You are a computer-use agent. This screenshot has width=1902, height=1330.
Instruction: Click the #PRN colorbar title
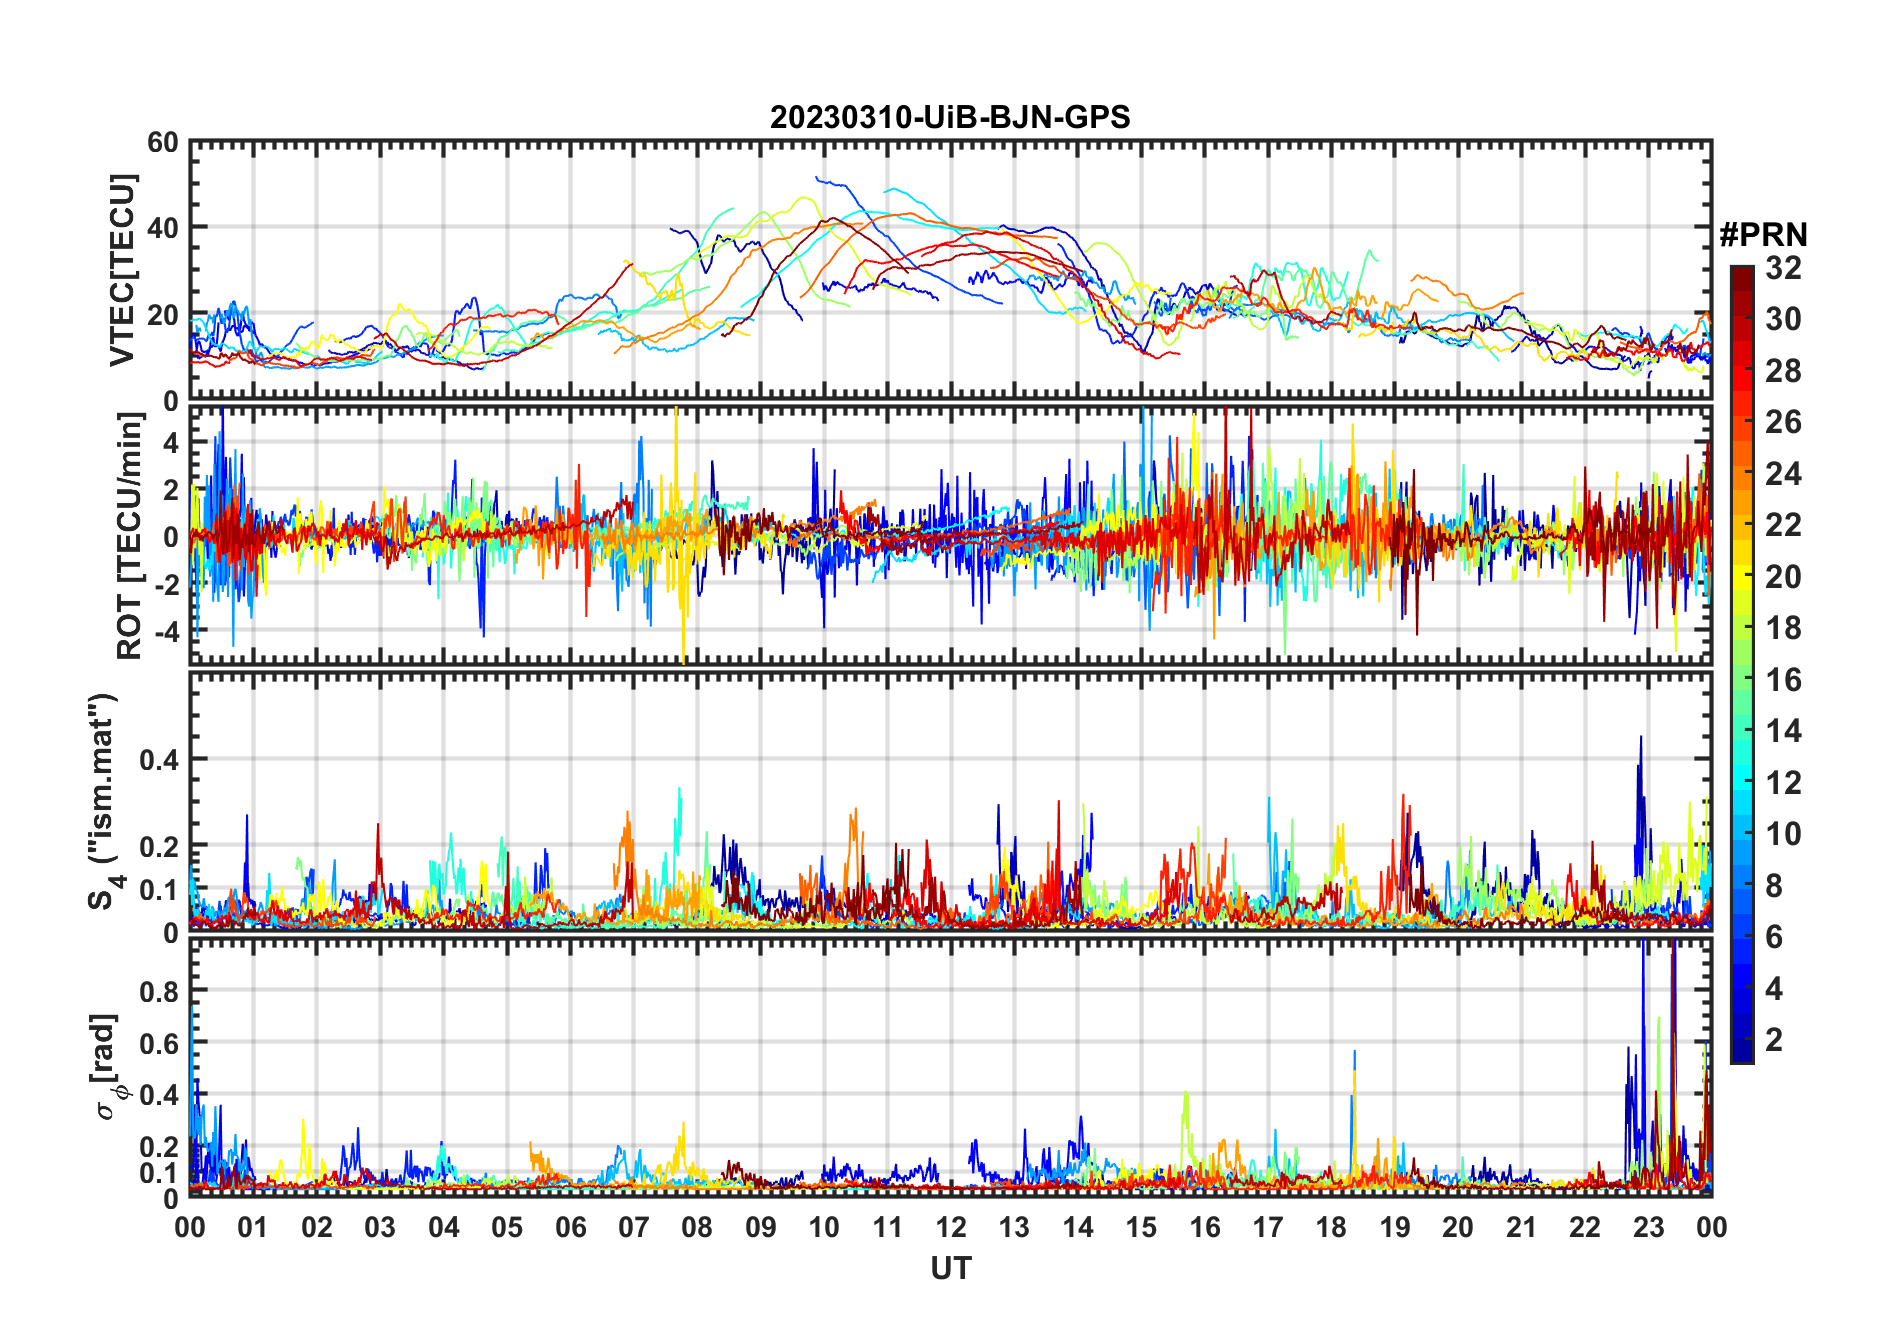(1763, 235)
